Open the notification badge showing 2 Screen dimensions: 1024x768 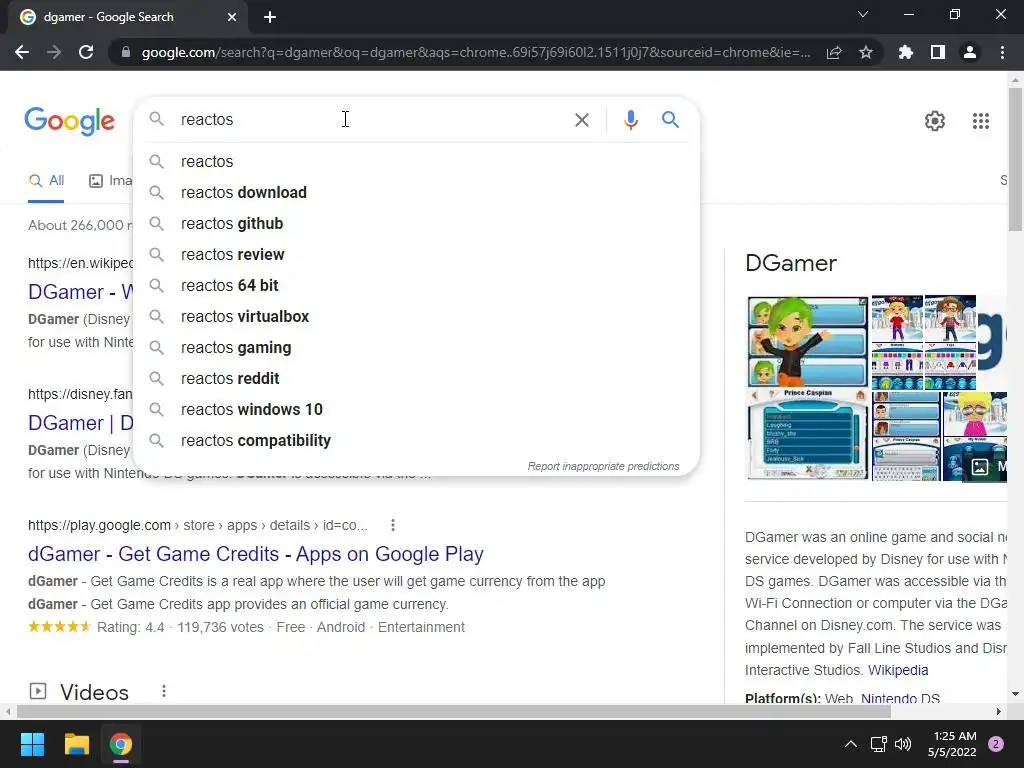[x=995, y=744]
